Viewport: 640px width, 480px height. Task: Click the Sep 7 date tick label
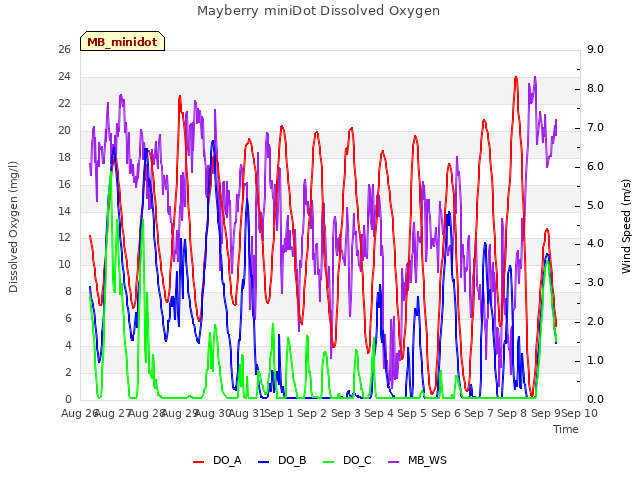pyautogui.click(x=479, y=413)
